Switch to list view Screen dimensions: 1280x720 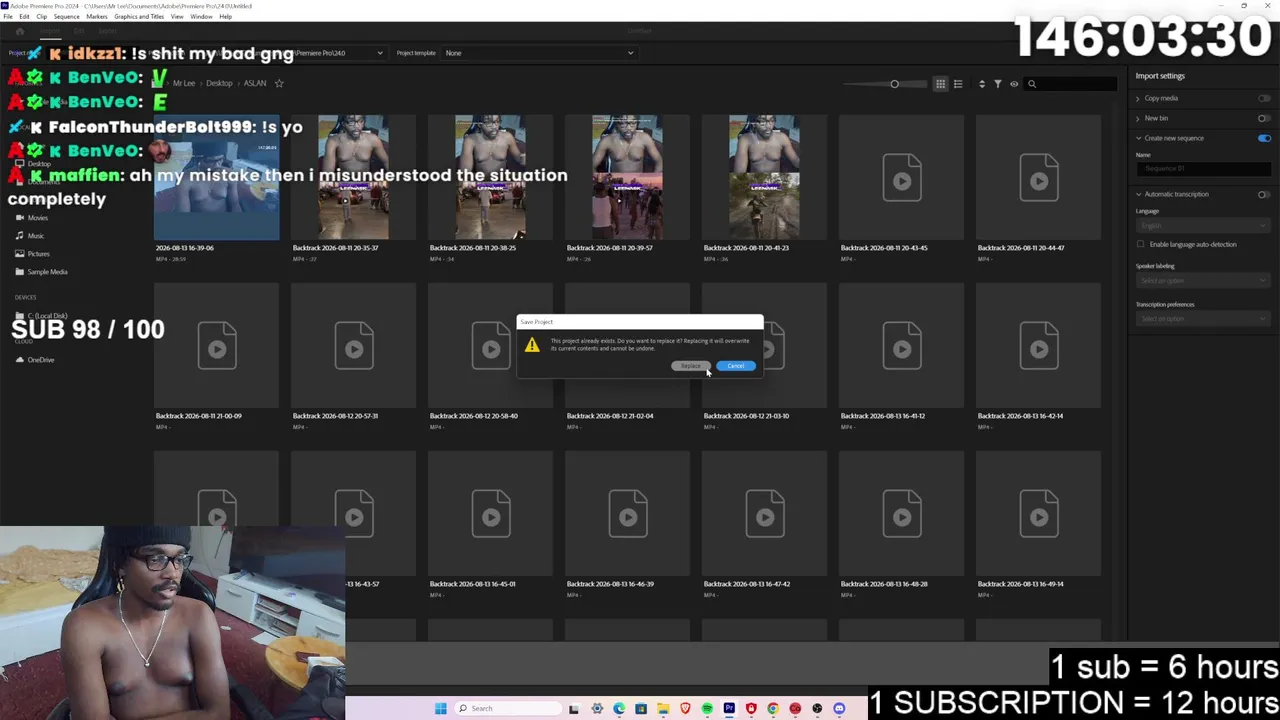click(958, 84)
